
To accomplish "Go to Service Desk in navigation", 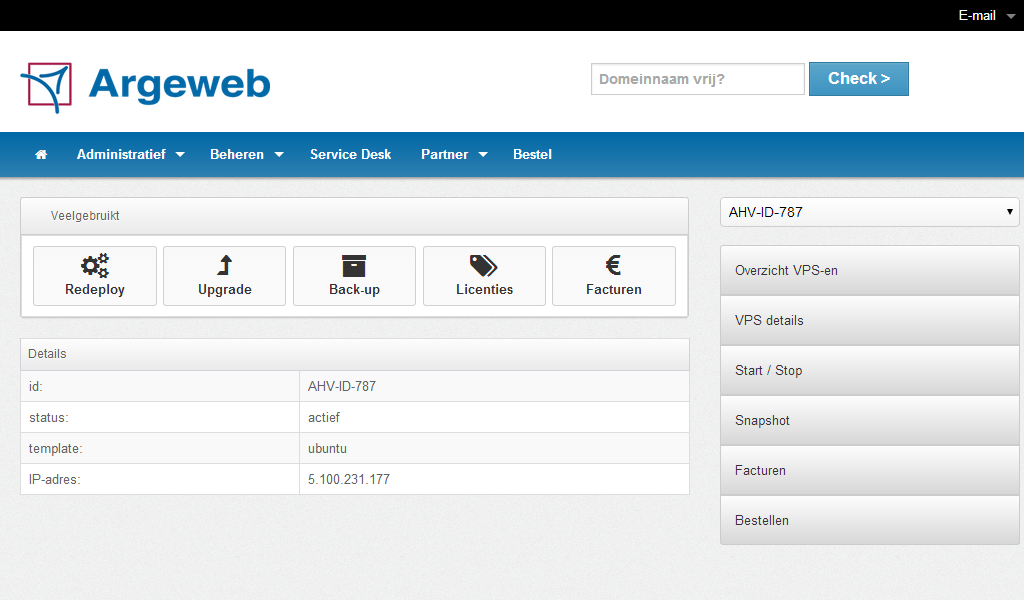I will pyautogui.click(x=350, y=155).
